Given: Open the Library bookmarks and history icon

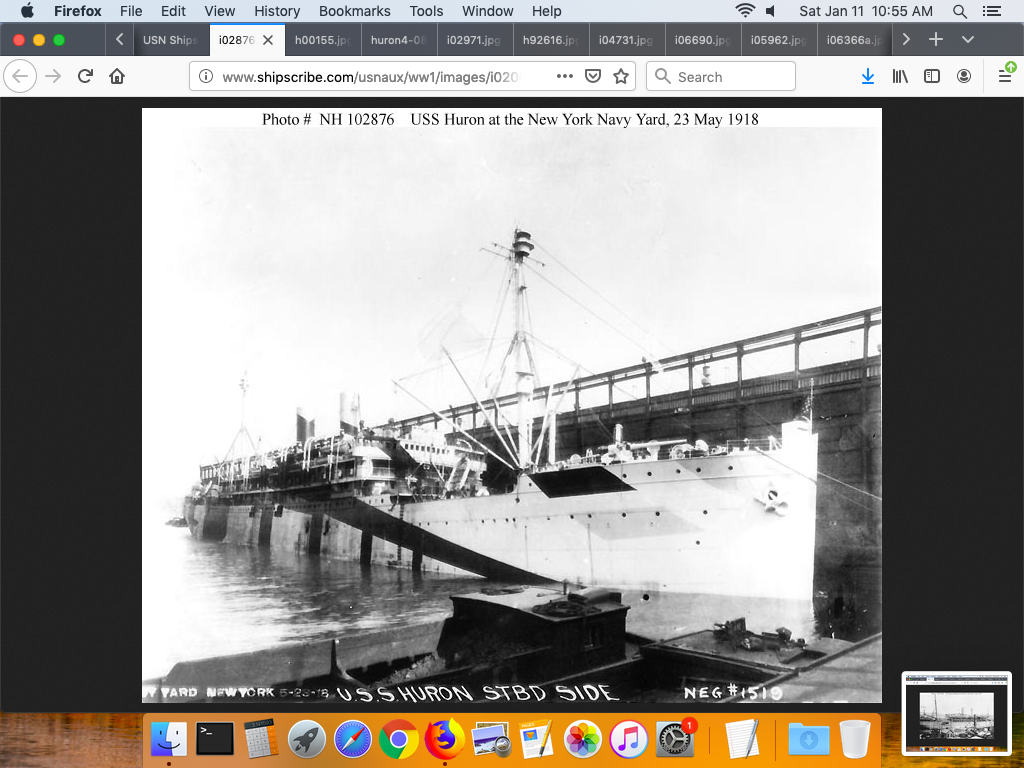Looking at the screenshot, I should 900,77.
